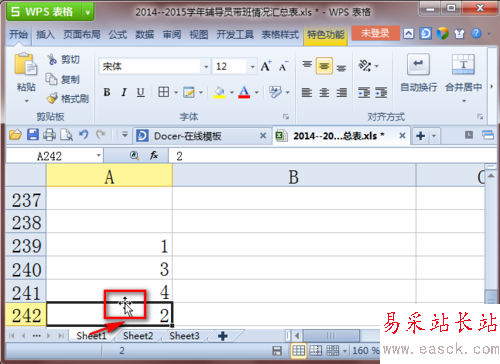This screenshot has height=364, width=500.
Task: Align text to bottom
Action: [x=341, y=67]
